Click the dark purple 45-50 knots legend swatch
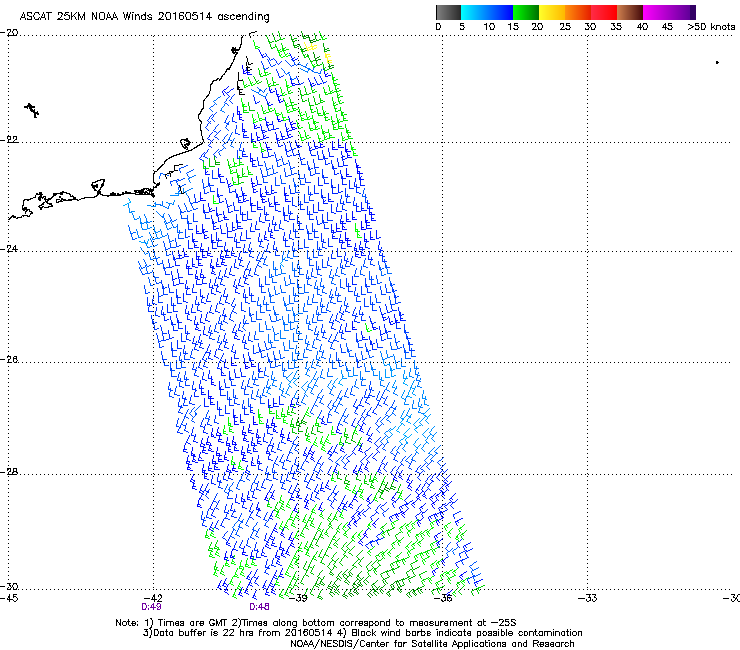Image resolution: width=740 pixels, height=650 pixels. click(x=682, y=12)
